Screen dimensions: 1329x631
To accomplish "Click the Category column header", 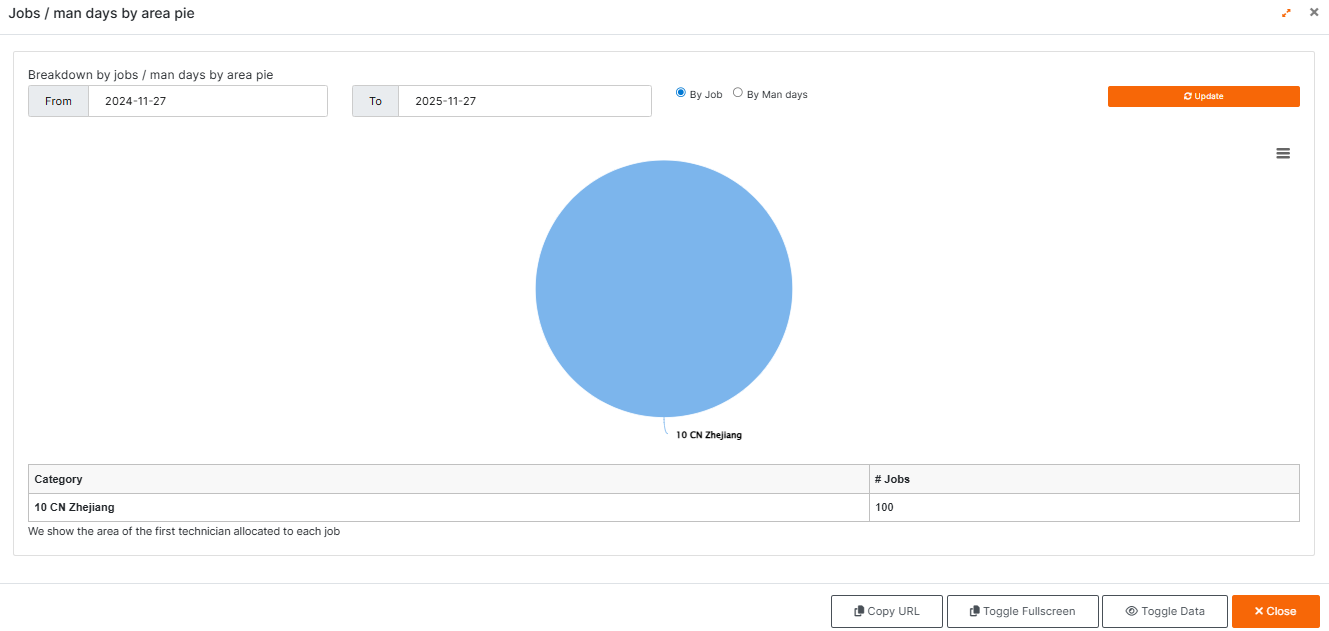I will click(59, 479).
